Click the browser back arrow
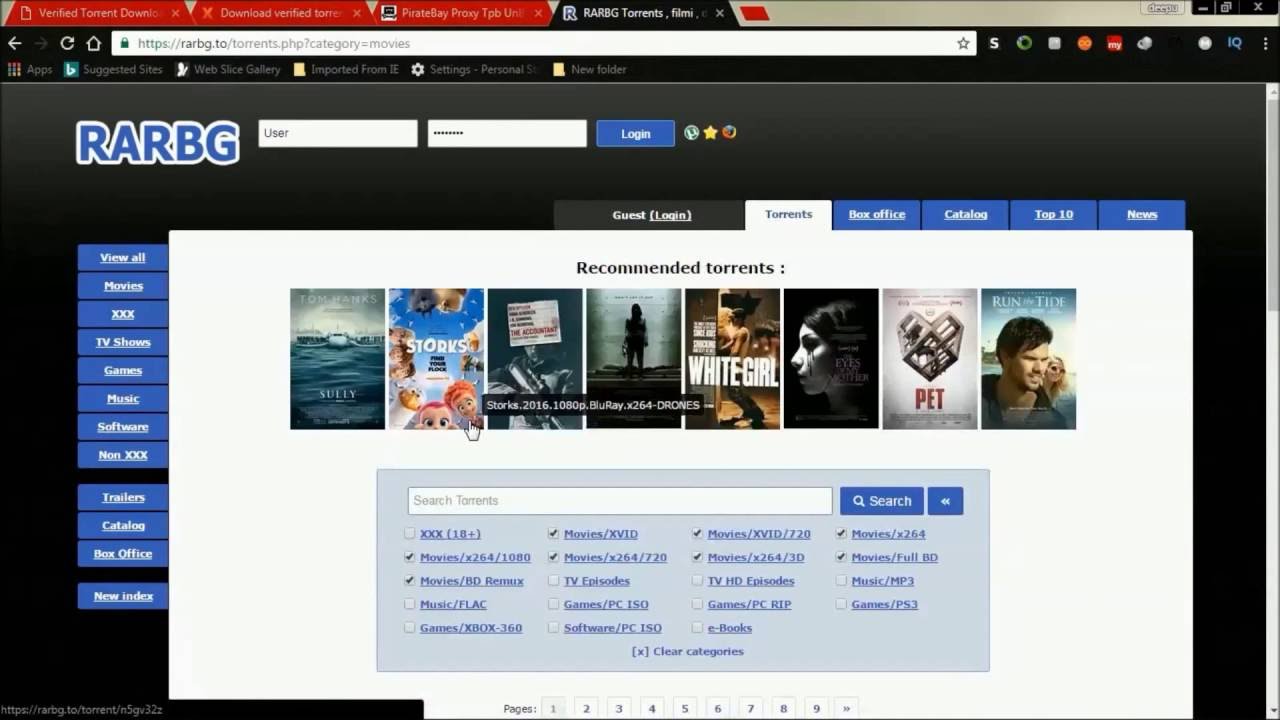This screenshot has height=720, width=1280. pyautogui.click(x=15, y=43)
